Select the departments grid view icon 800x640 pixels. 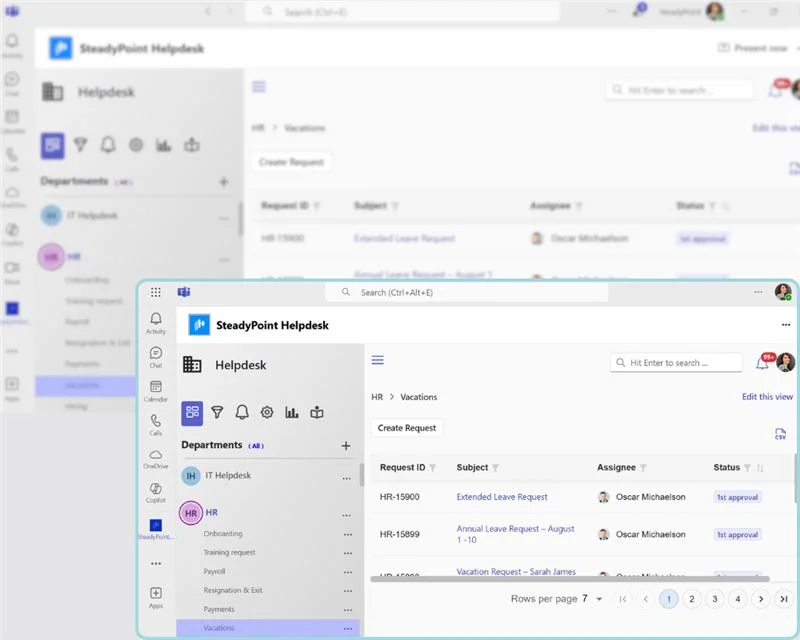[x=192, y=413]
